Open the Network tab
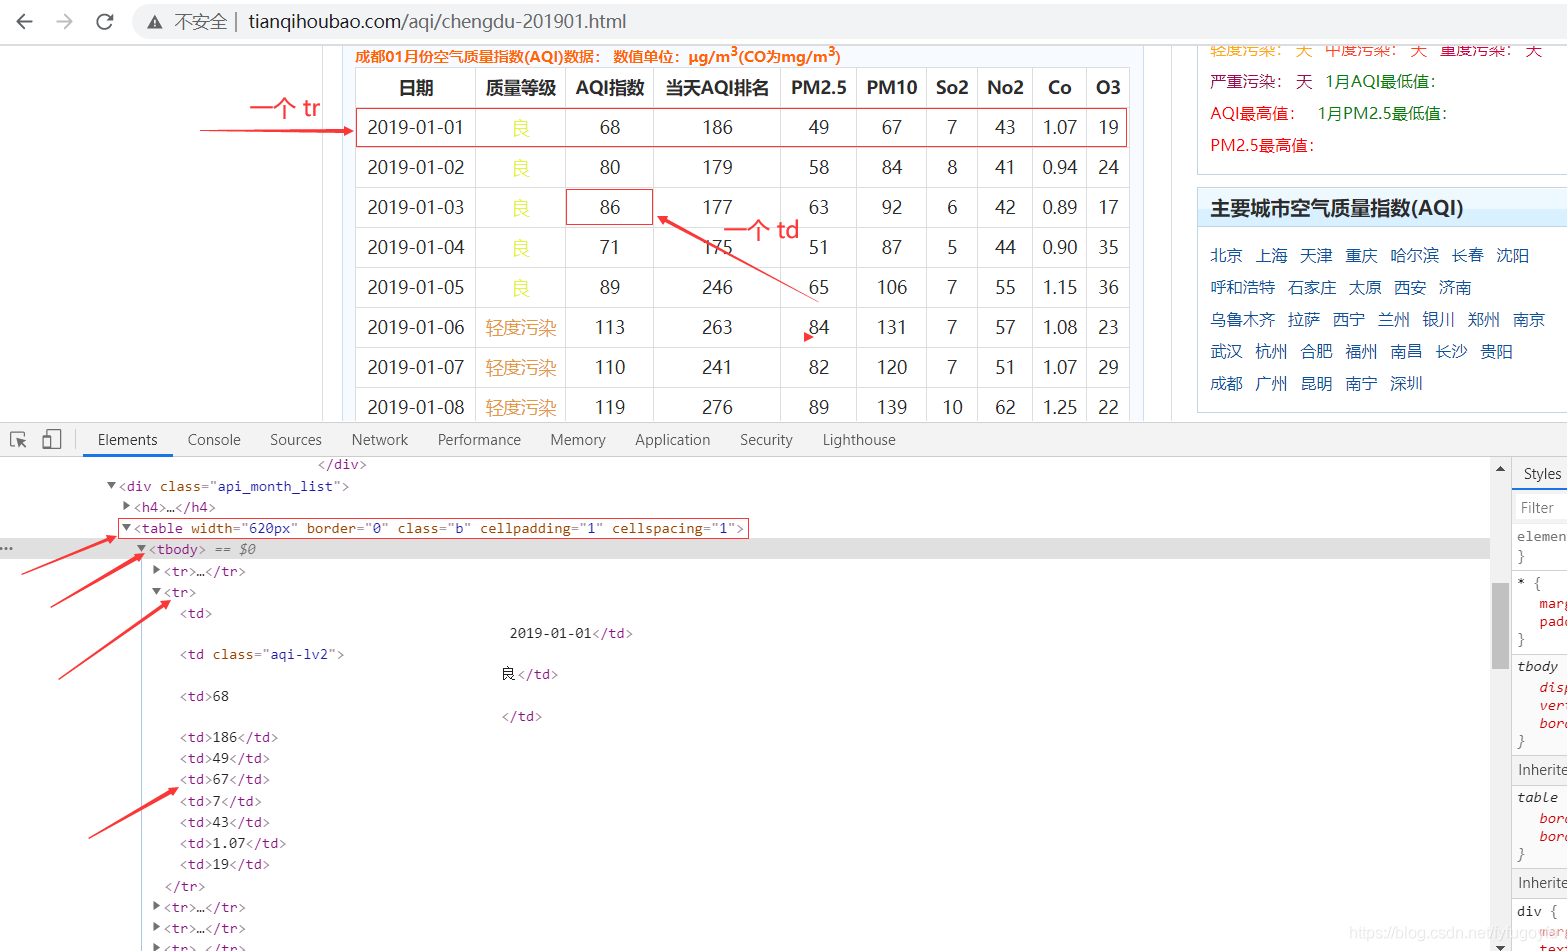 click(x=380, y=440)
